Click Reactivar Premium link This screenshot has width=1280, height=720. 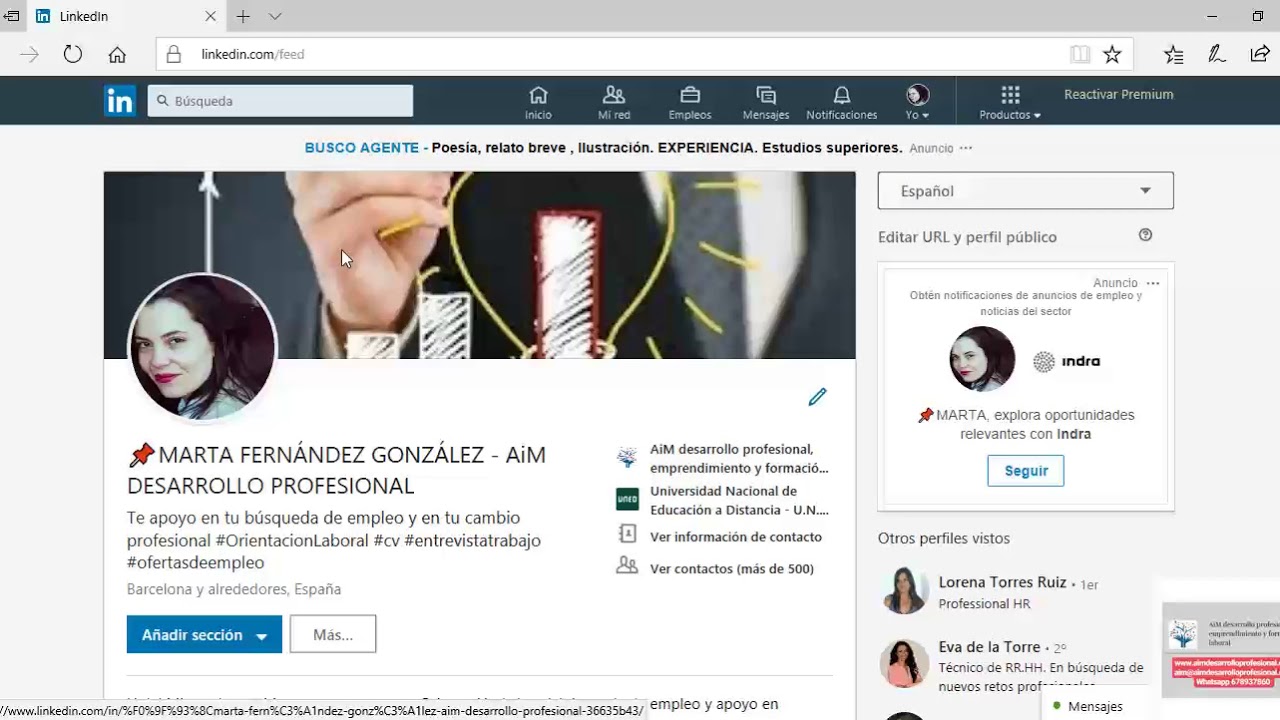click(x=1118, y=94)
